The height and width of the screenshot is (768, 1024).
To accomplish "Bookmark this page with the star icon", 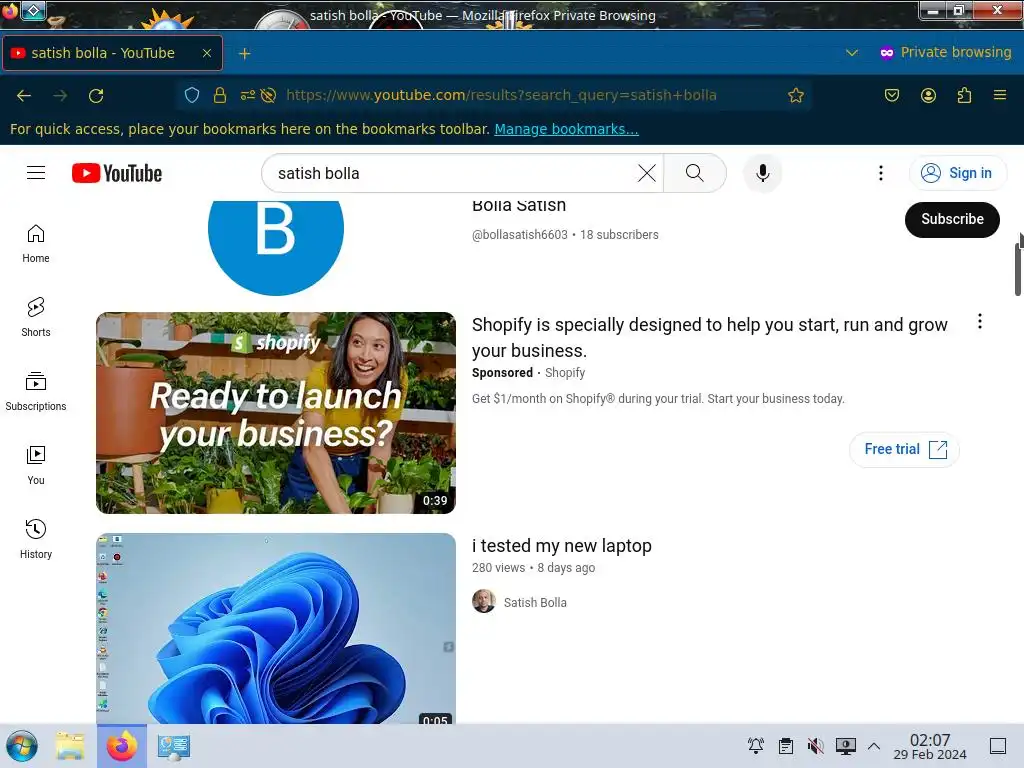I will tap(795, 95).
